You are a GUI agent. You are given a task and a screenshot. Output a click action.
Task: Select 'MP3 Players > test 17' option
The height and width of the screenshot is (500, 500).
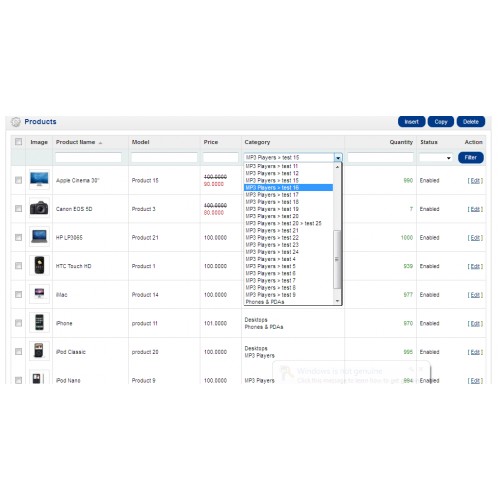click(x=288, y=195)
